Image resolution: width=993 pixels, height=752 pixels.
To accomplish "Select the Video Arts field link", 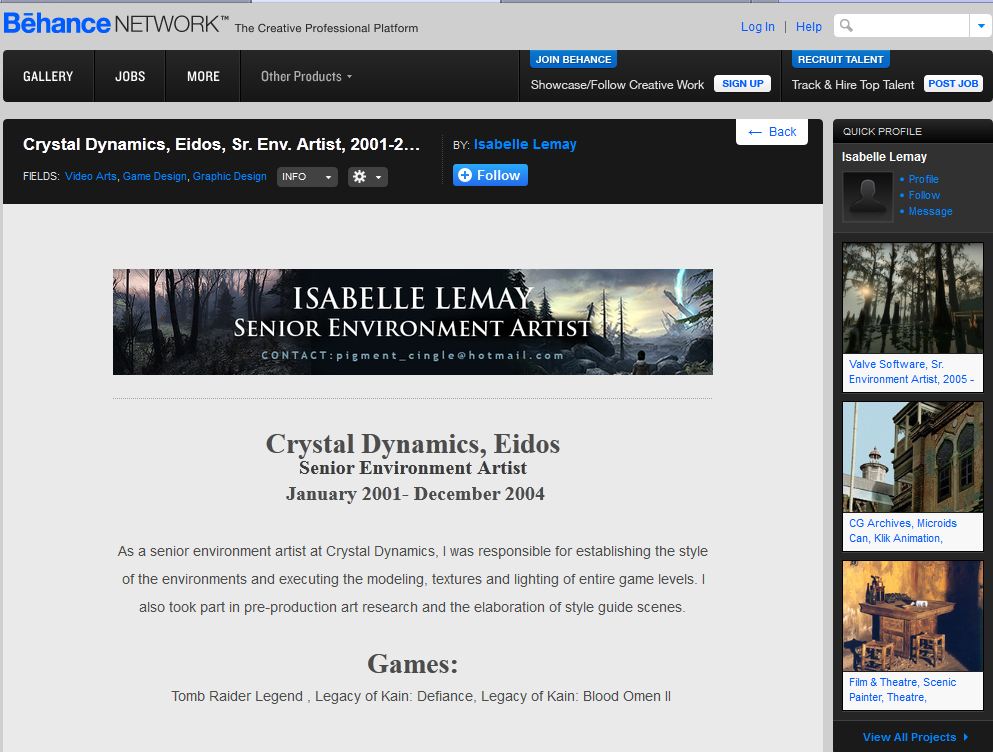I will [x=91, y=176].
